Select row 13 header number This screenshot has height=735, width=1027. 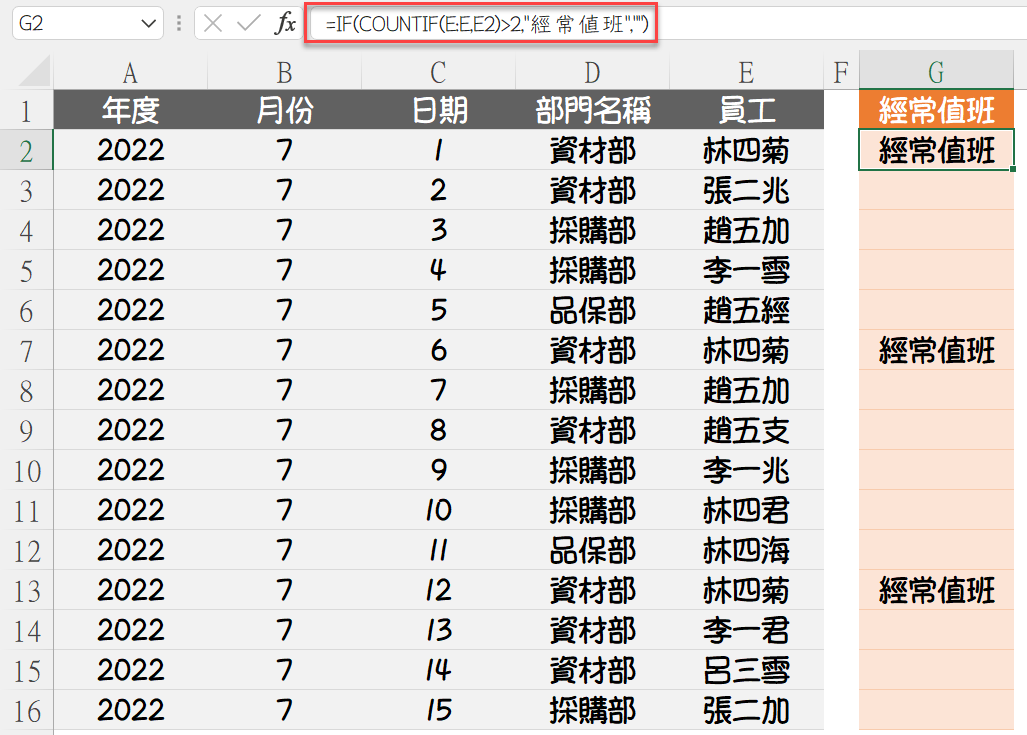coord(26,590)
